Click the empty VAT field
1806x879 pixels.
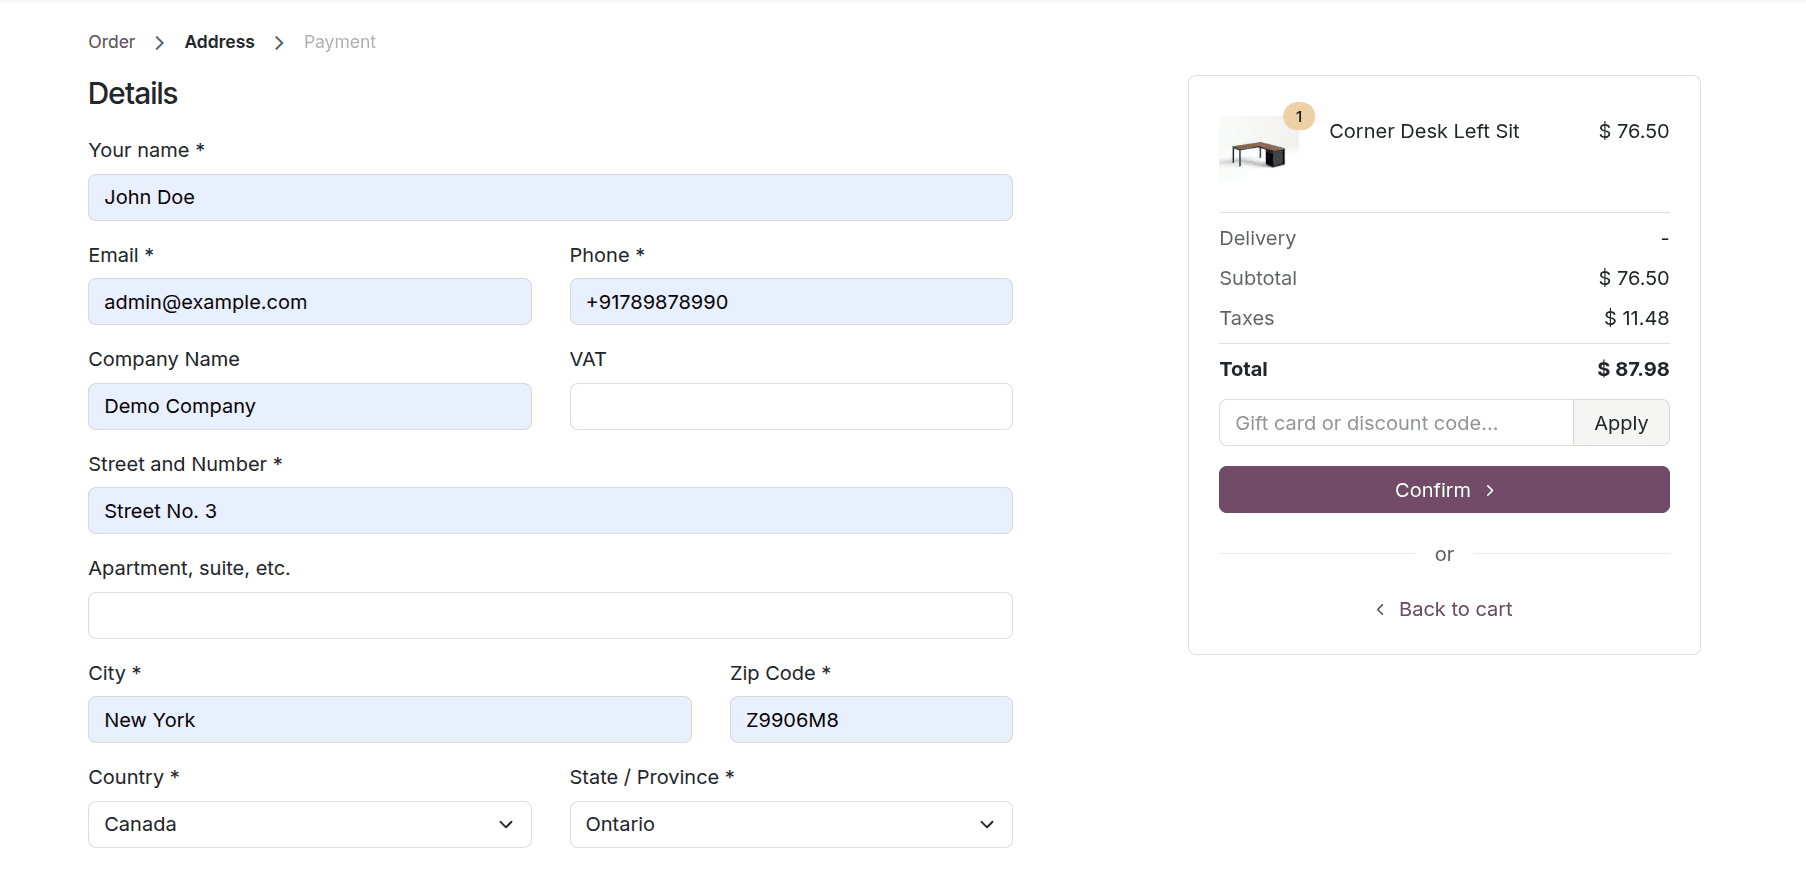791,406
